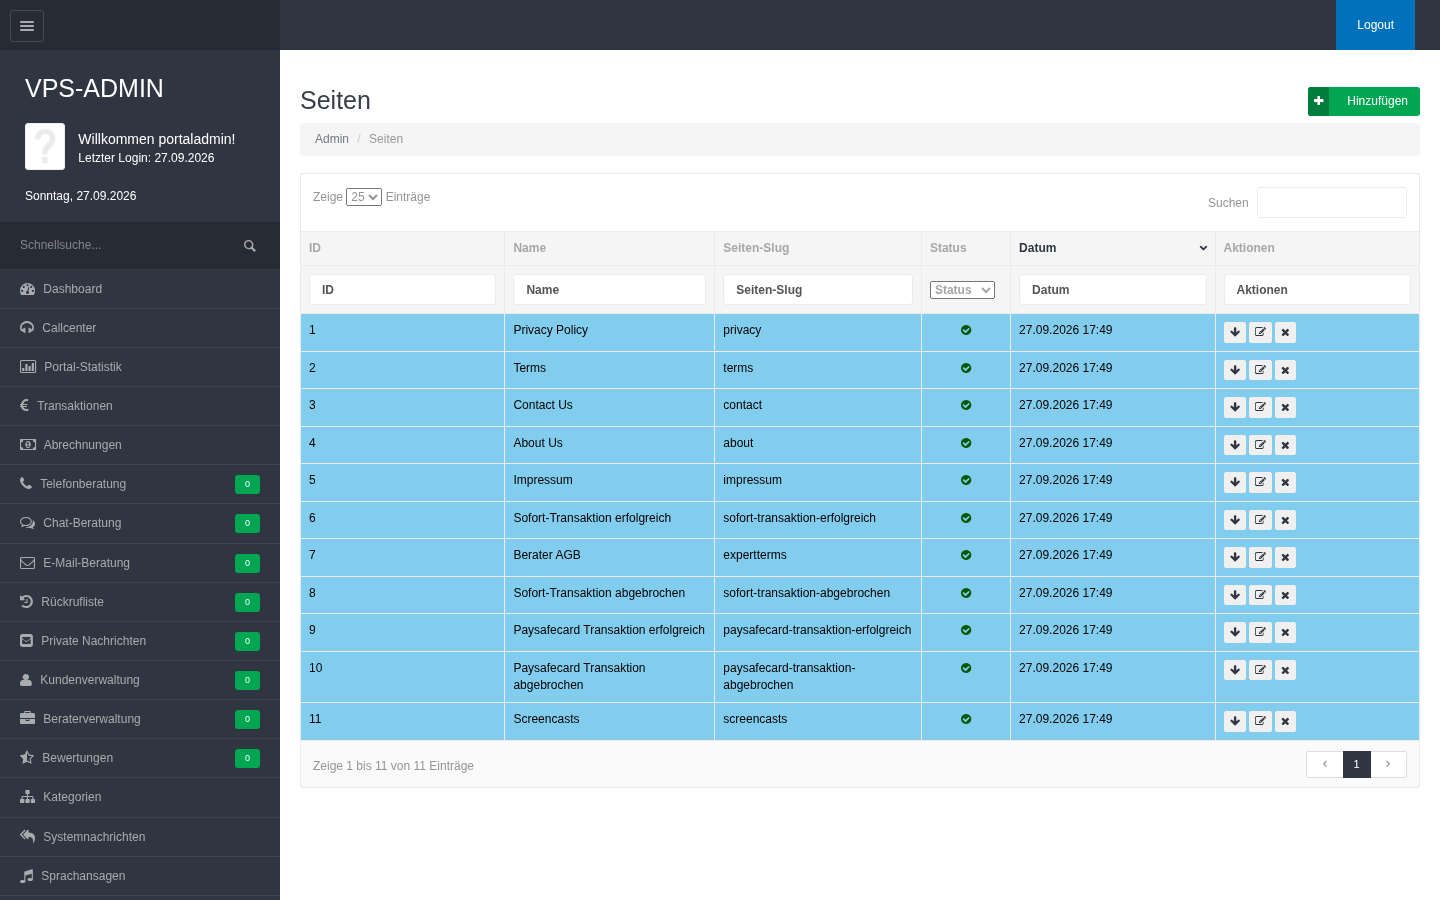Select Sprachansagen in the sidebar
This screenshot has width=1440, height=900.
click(140, 876)
